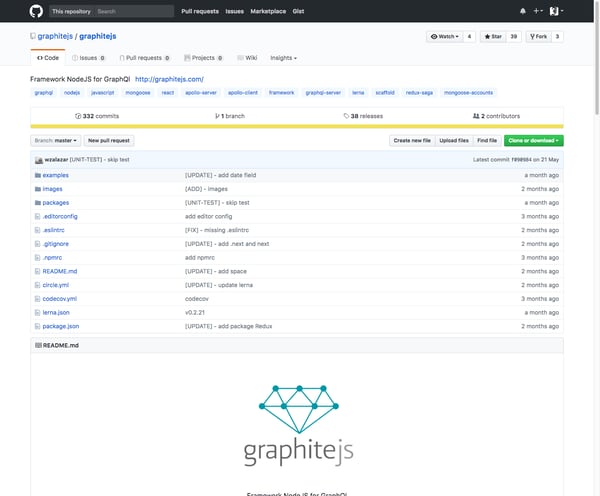Click the GitHub octocat logo
Image resolution: width=600 pixels, height=496 pixels.
point(36,11)
